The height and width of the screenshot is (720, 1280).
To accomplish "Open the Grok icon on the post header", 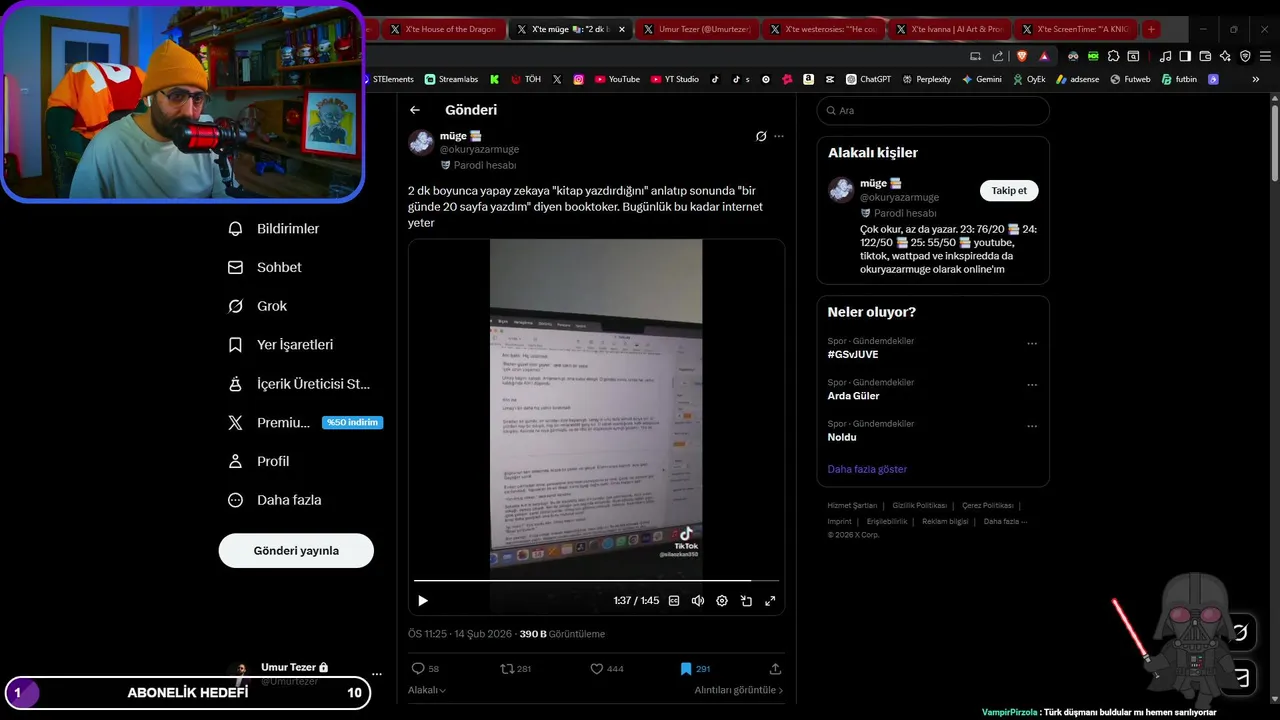I will click(x=761, y=136).
